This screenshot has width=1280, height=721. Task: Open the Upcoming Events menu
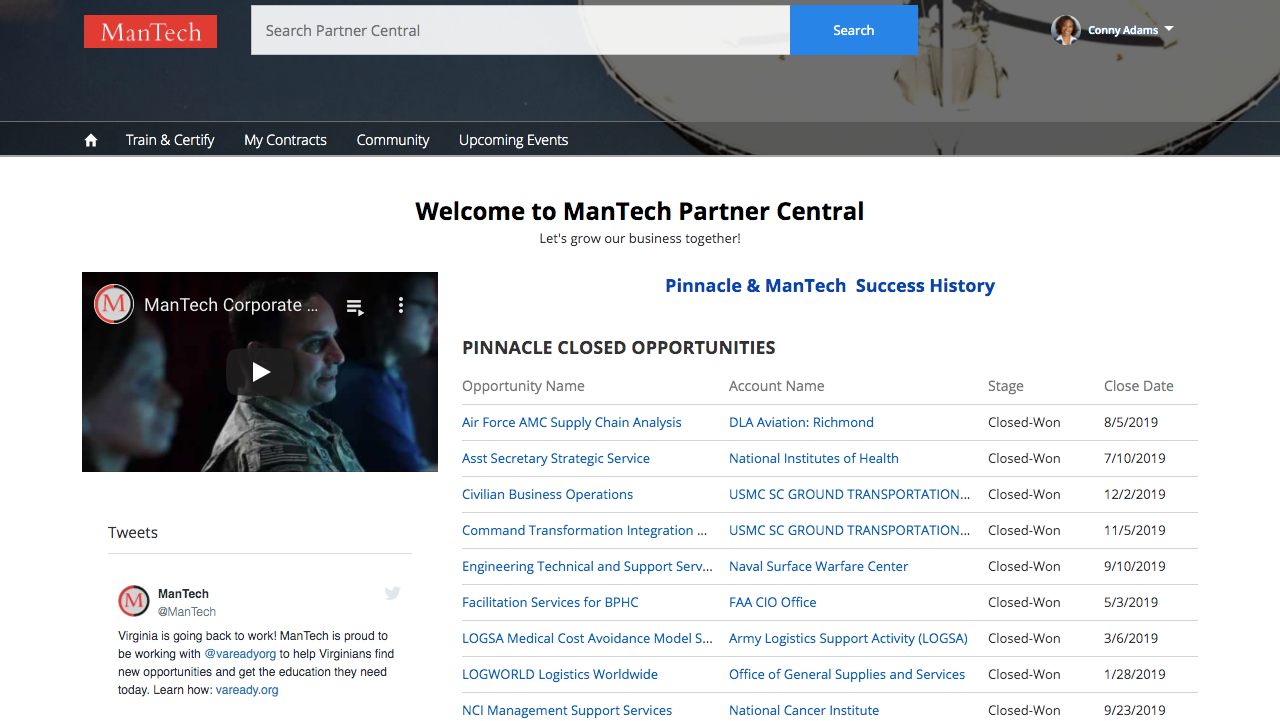[x=513, y=140]
